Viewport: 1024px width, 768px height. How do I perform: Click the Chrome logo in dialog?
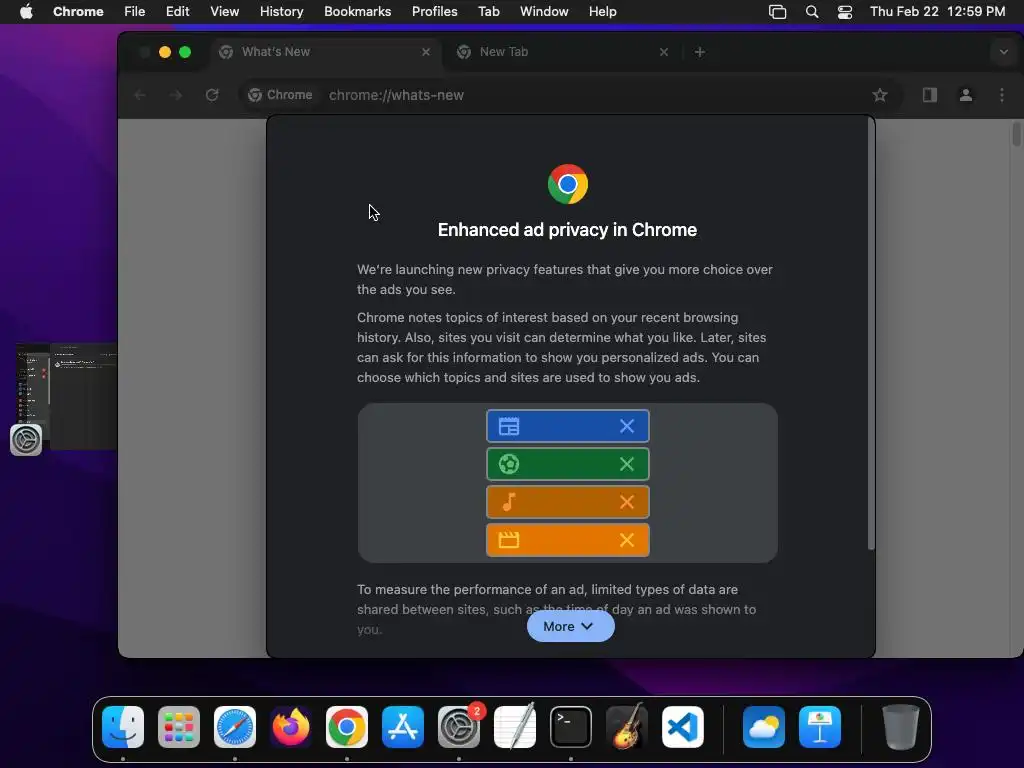568,184
